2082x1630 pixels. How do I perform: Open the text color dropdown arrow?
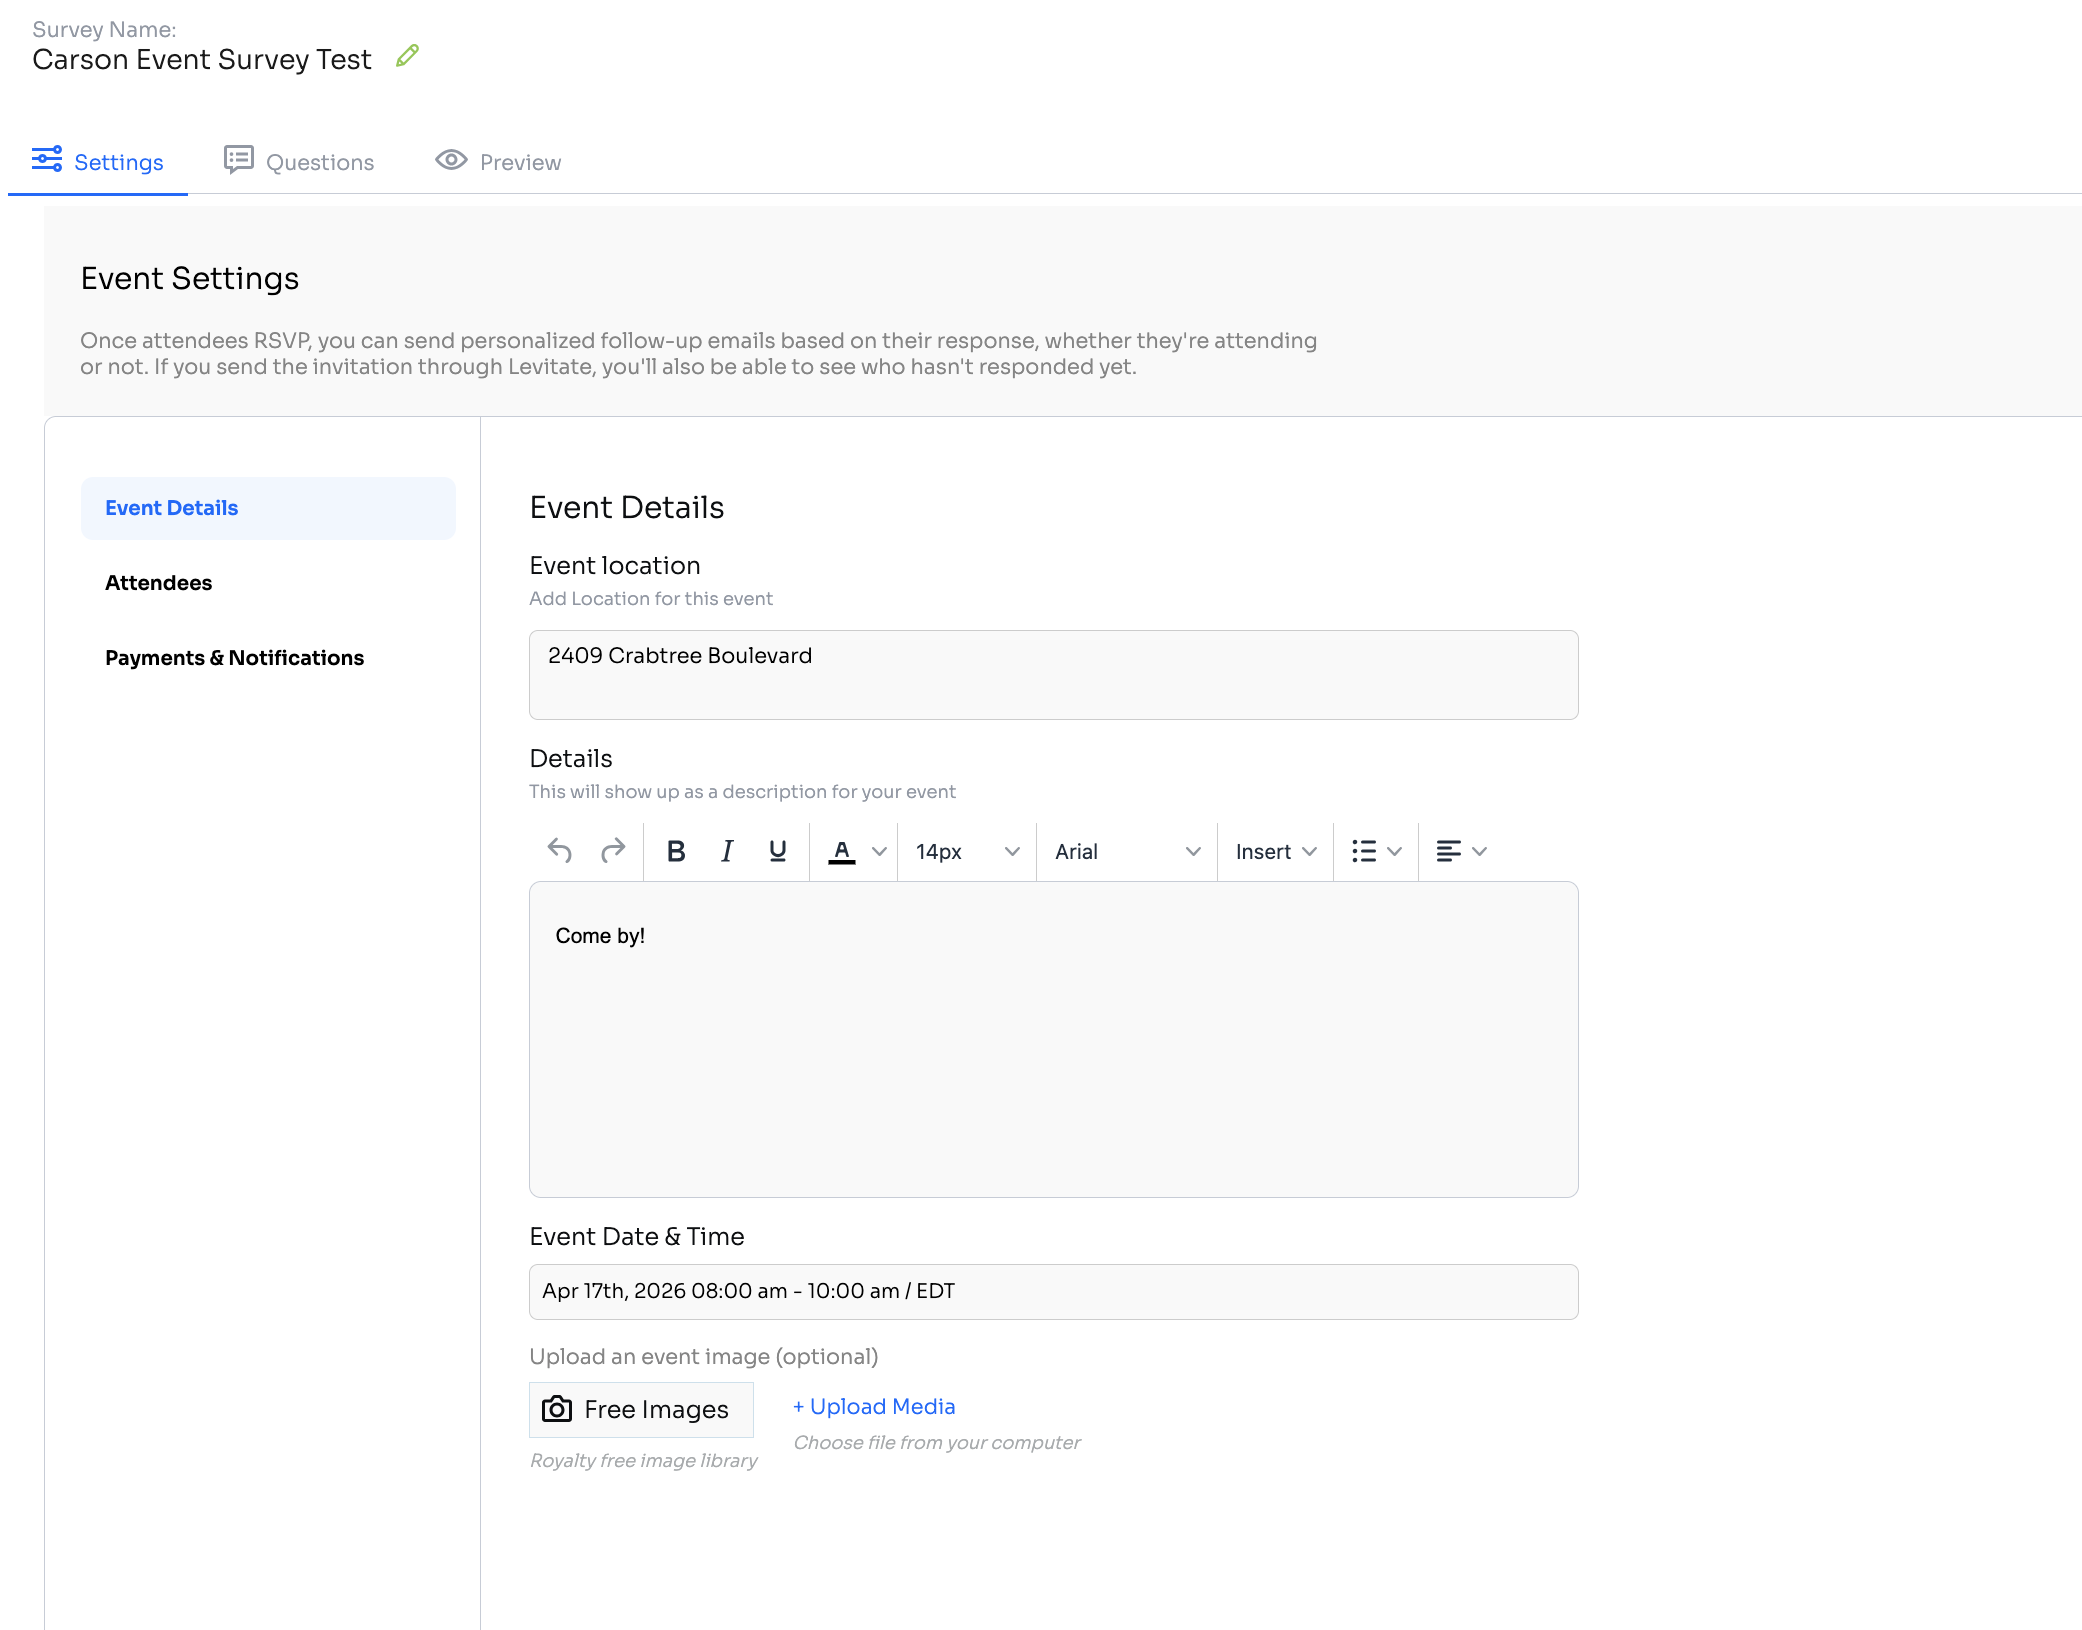pyautogui.click(x=880, y=851)
